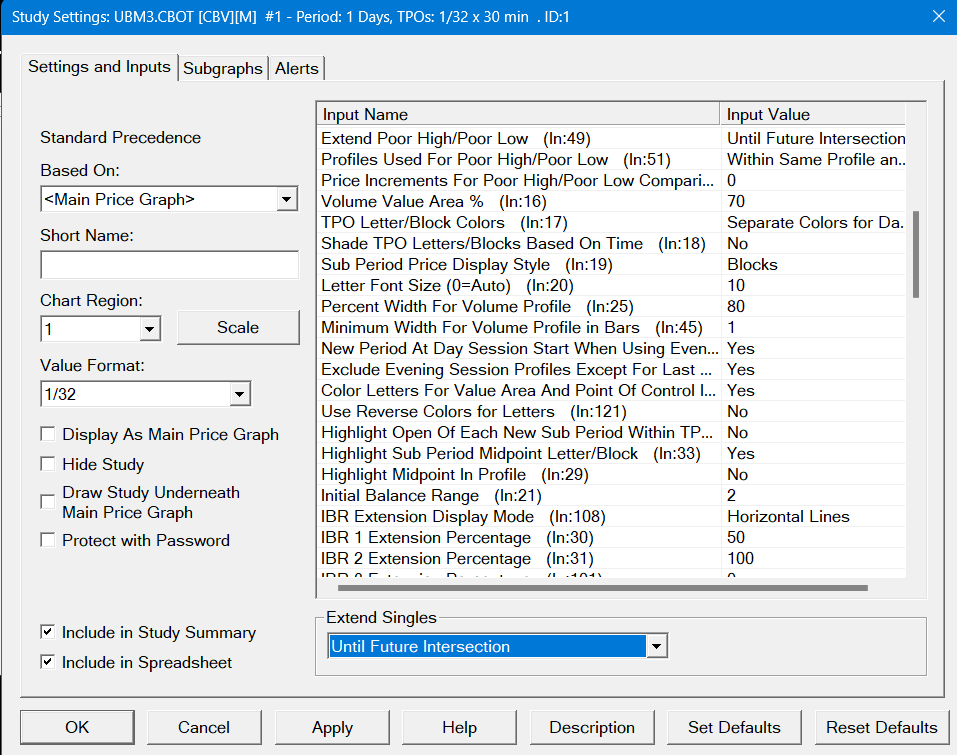Enable Display As Main Price Graph checkbox
Image resolution: width=957 pixels, height=755 pixels.
pyautogui.click(x=48, y=434)
